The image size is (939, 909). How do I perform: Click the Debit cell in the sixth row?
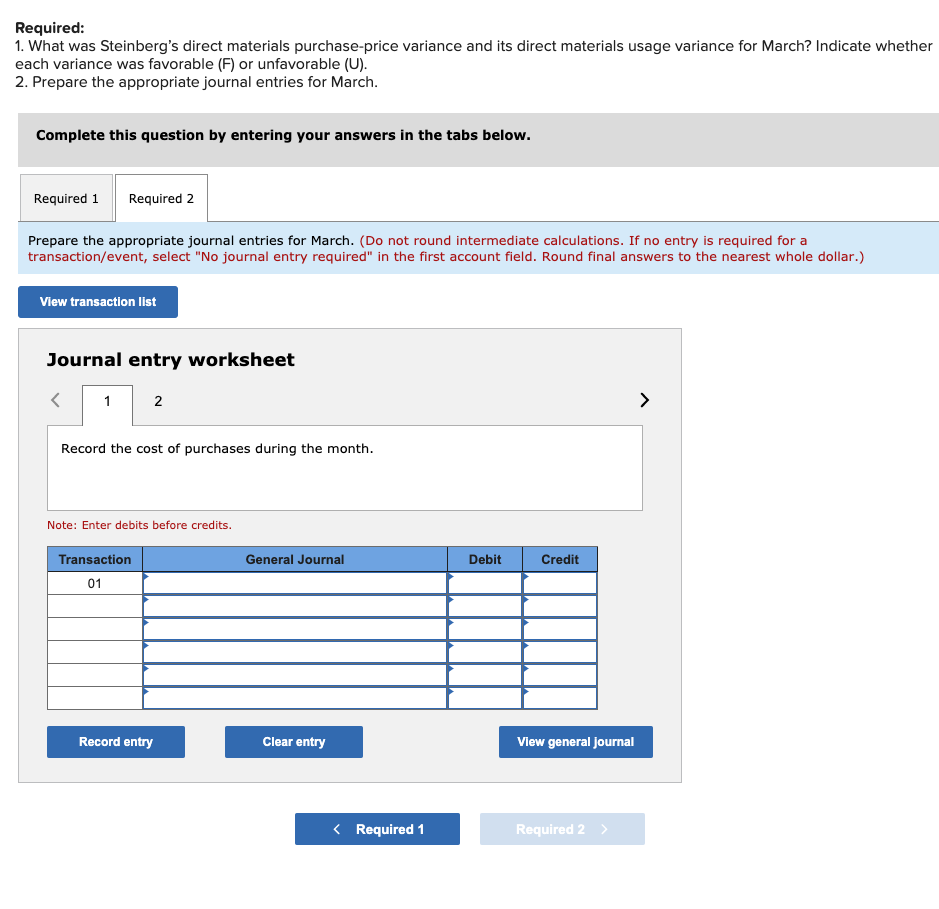tap(485, 698)
